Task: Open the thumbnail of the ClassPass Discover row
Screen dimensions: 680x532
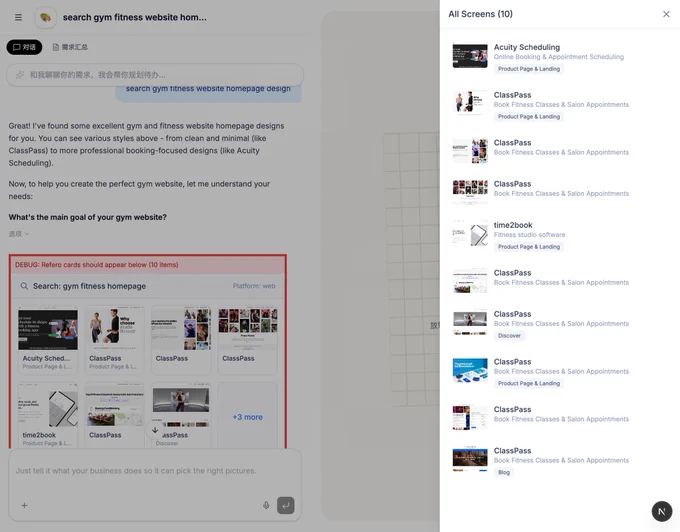Action: click(470, 323)
